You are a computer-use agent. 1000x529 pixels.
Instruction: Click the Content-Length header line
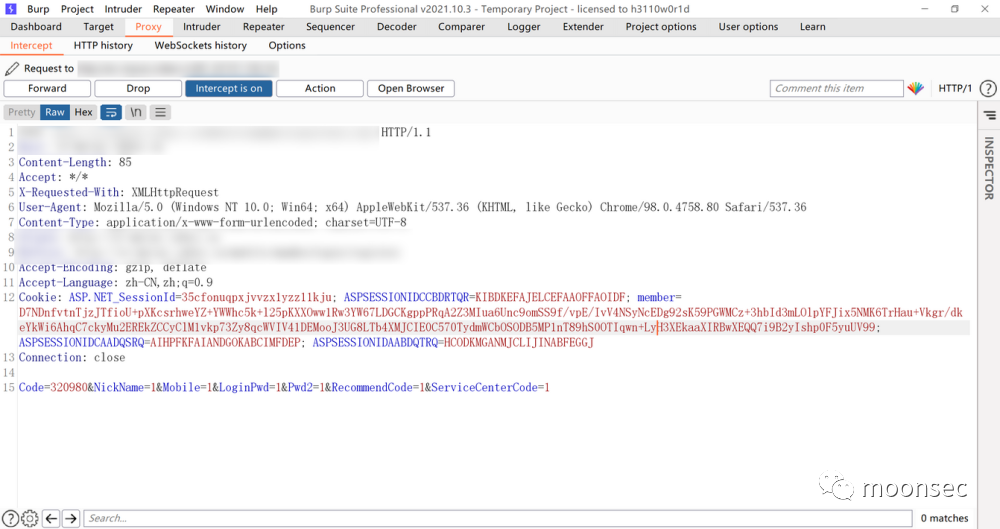pyautogui.click(x=75, y=162)
